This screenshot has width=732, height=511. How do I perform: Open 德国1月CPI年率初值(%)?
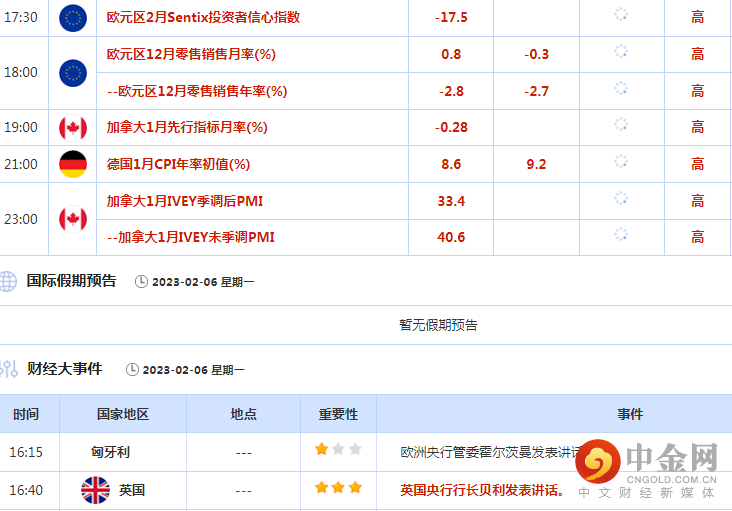point(178,164)
